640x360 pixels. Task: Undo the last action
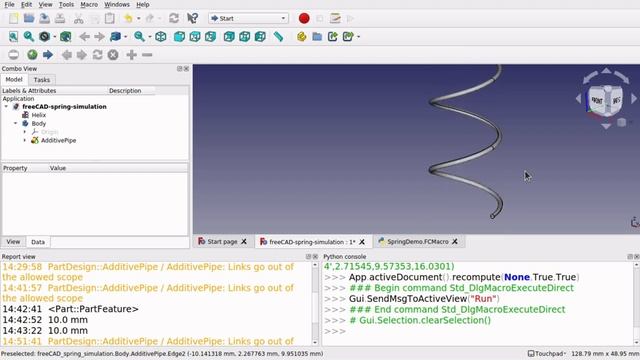(x=128, y=18)
